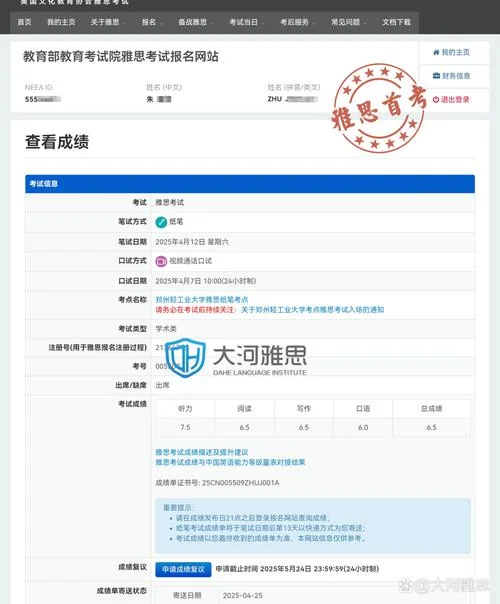The height and width of the screenshot is (604, 500).
Task: Open the 文档下载 menu item
Action: tap(396, 22)
